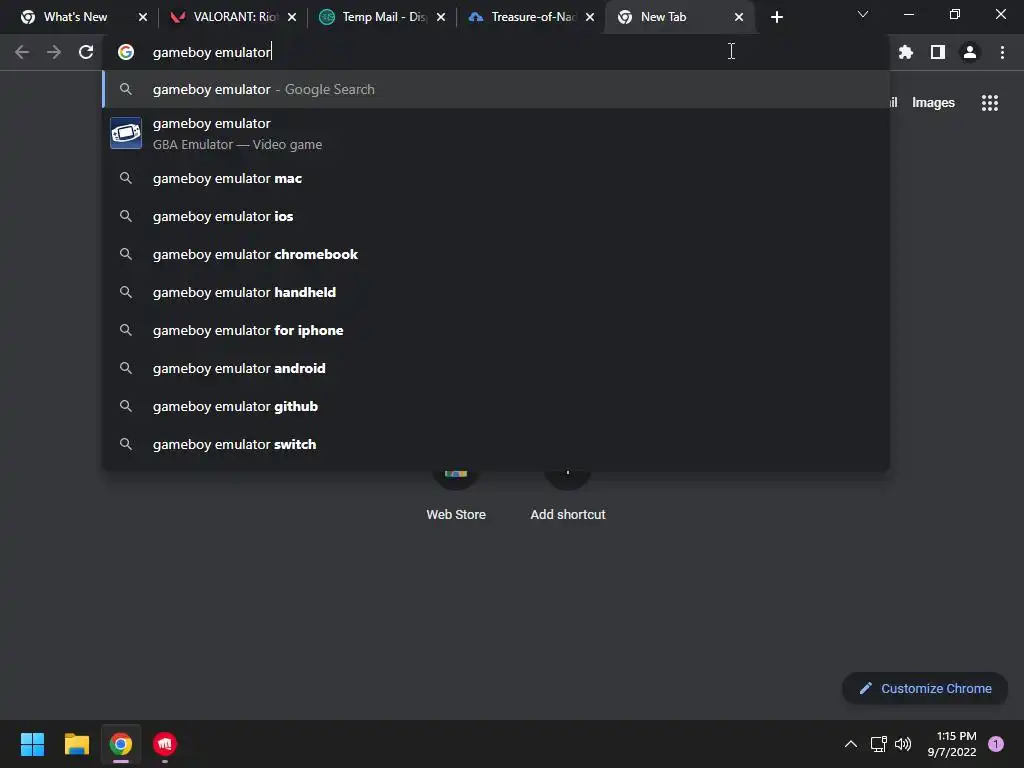The image size is (1024, 768).
Task: Open the Chrome three-dot menu
Action: (x=1002, y=52)
